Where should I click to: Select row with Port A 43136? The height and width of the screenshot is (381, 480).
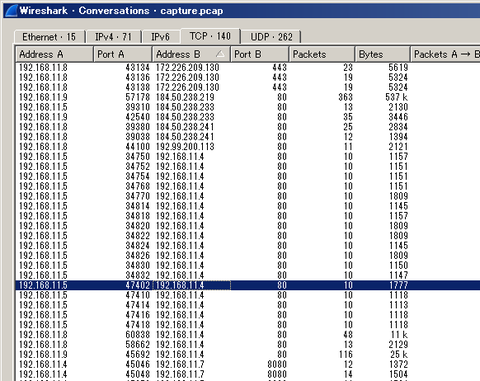pyautogui.click(x=248, y=78)
